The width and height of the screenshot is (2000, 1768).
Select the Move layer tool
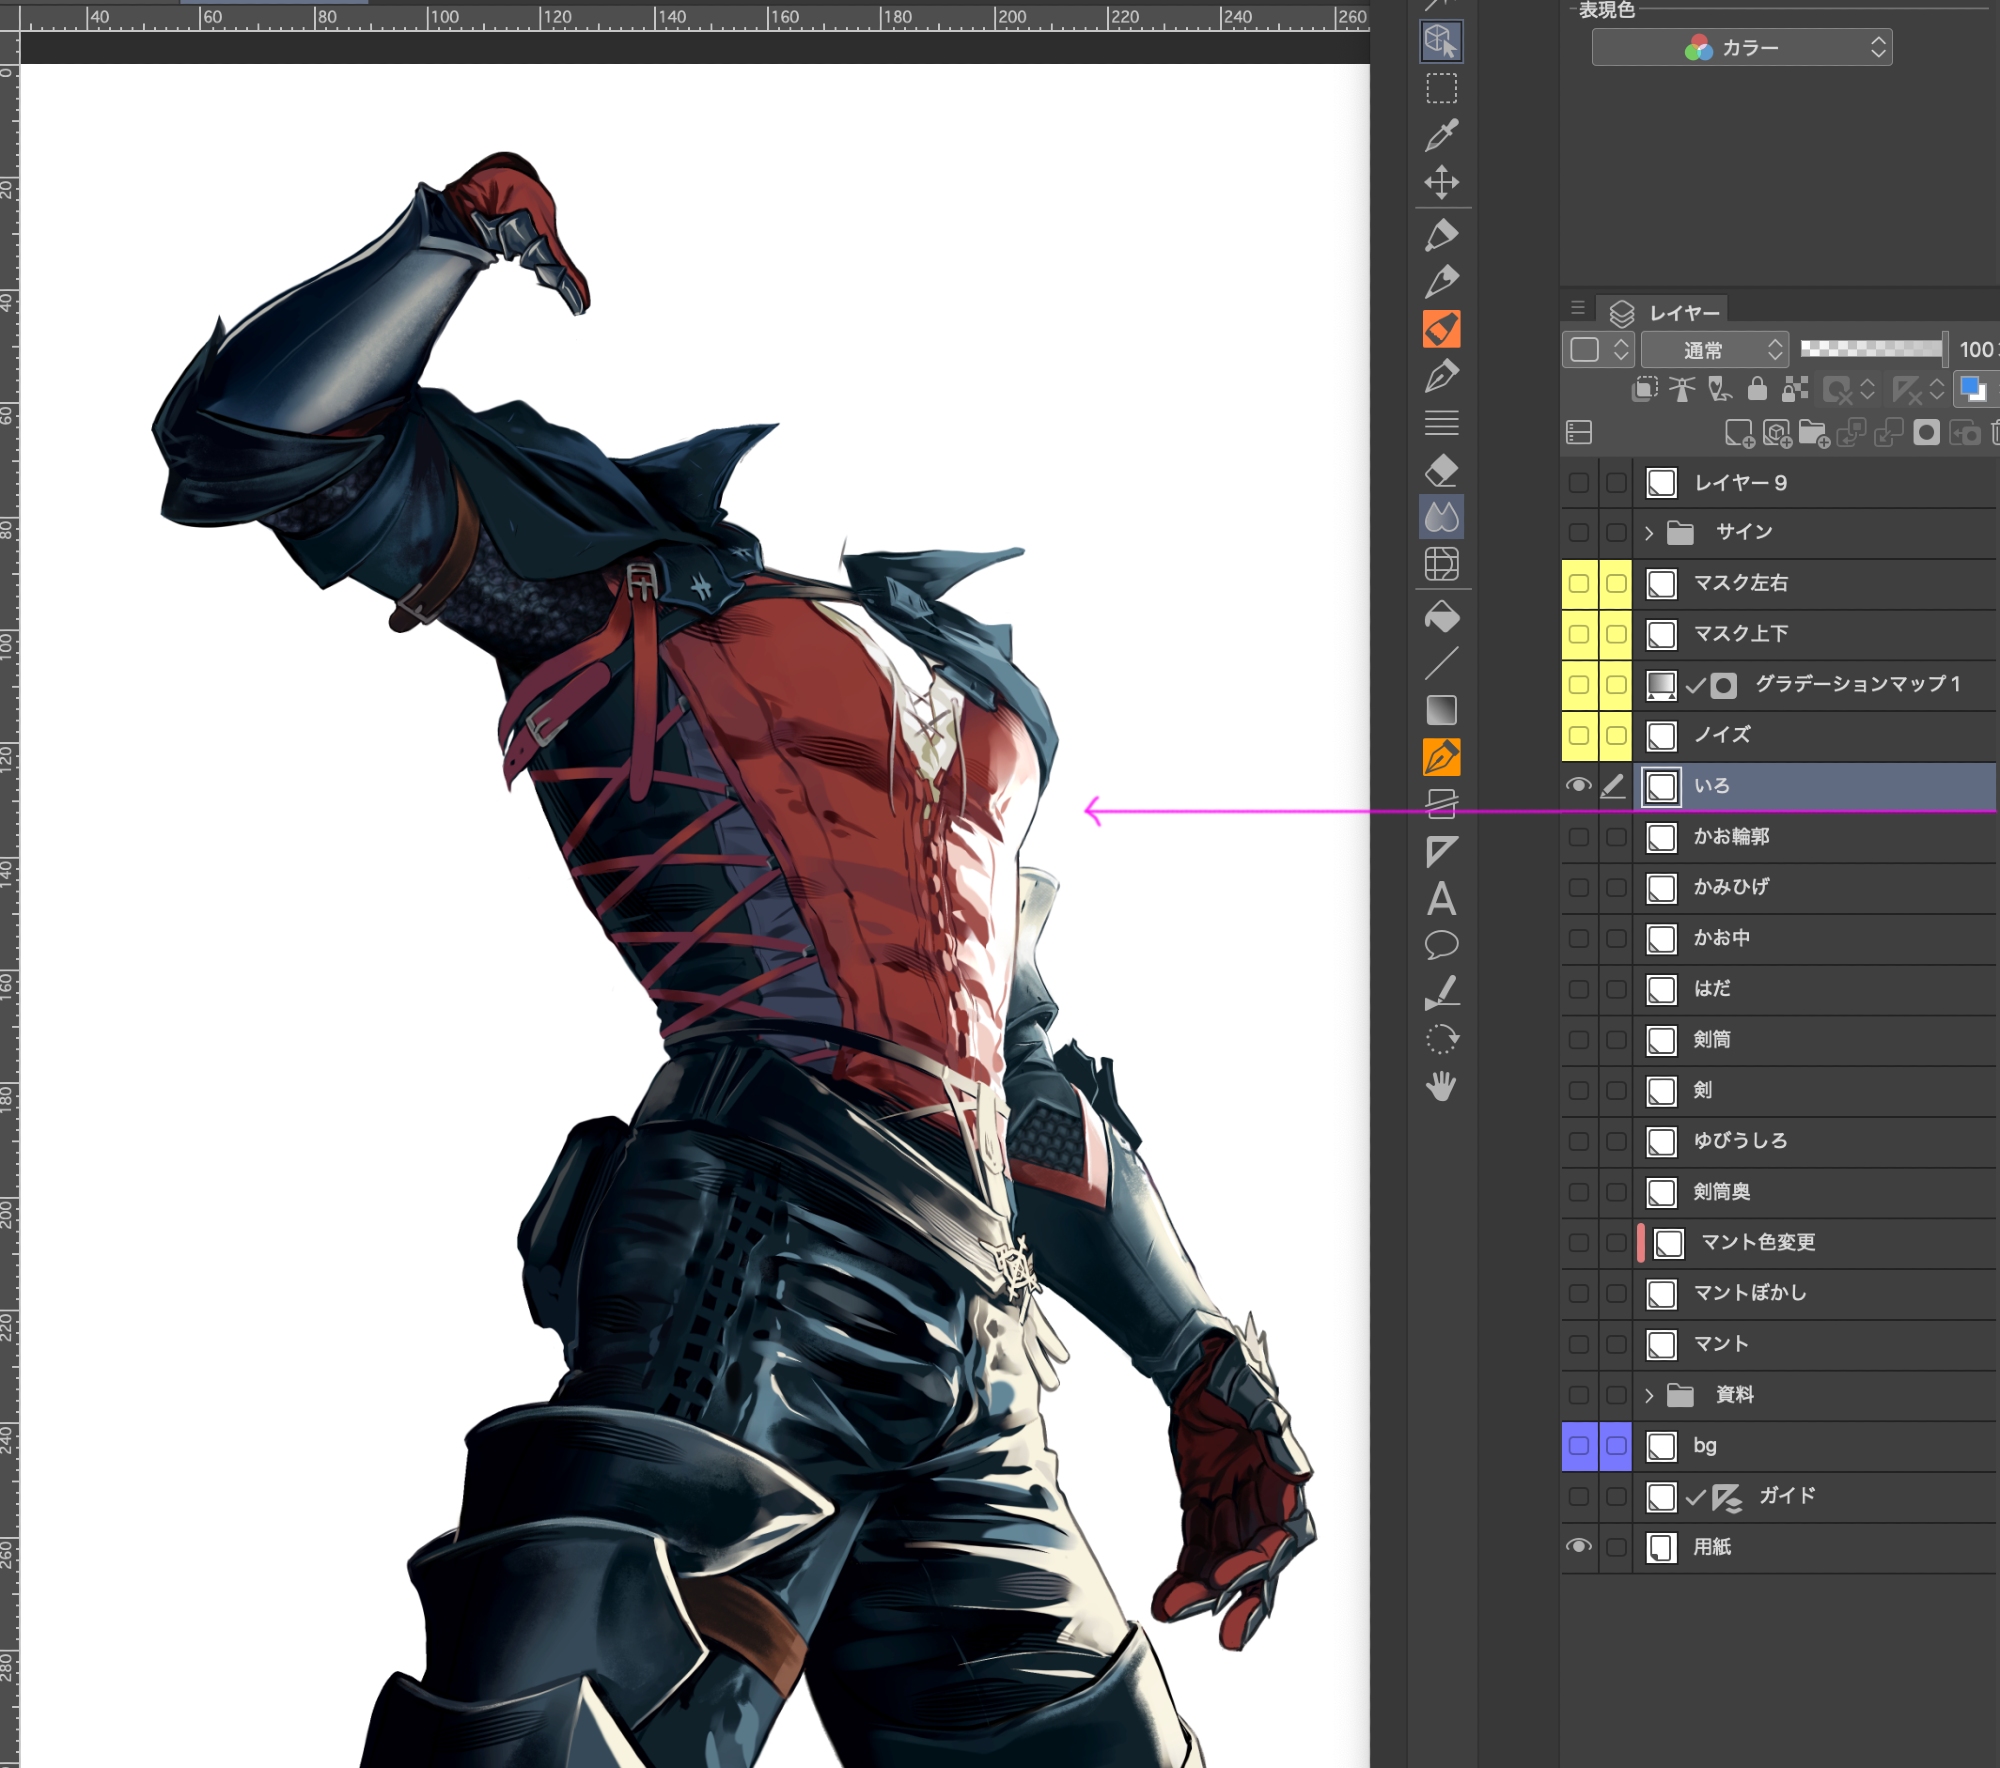point(1441,182)
